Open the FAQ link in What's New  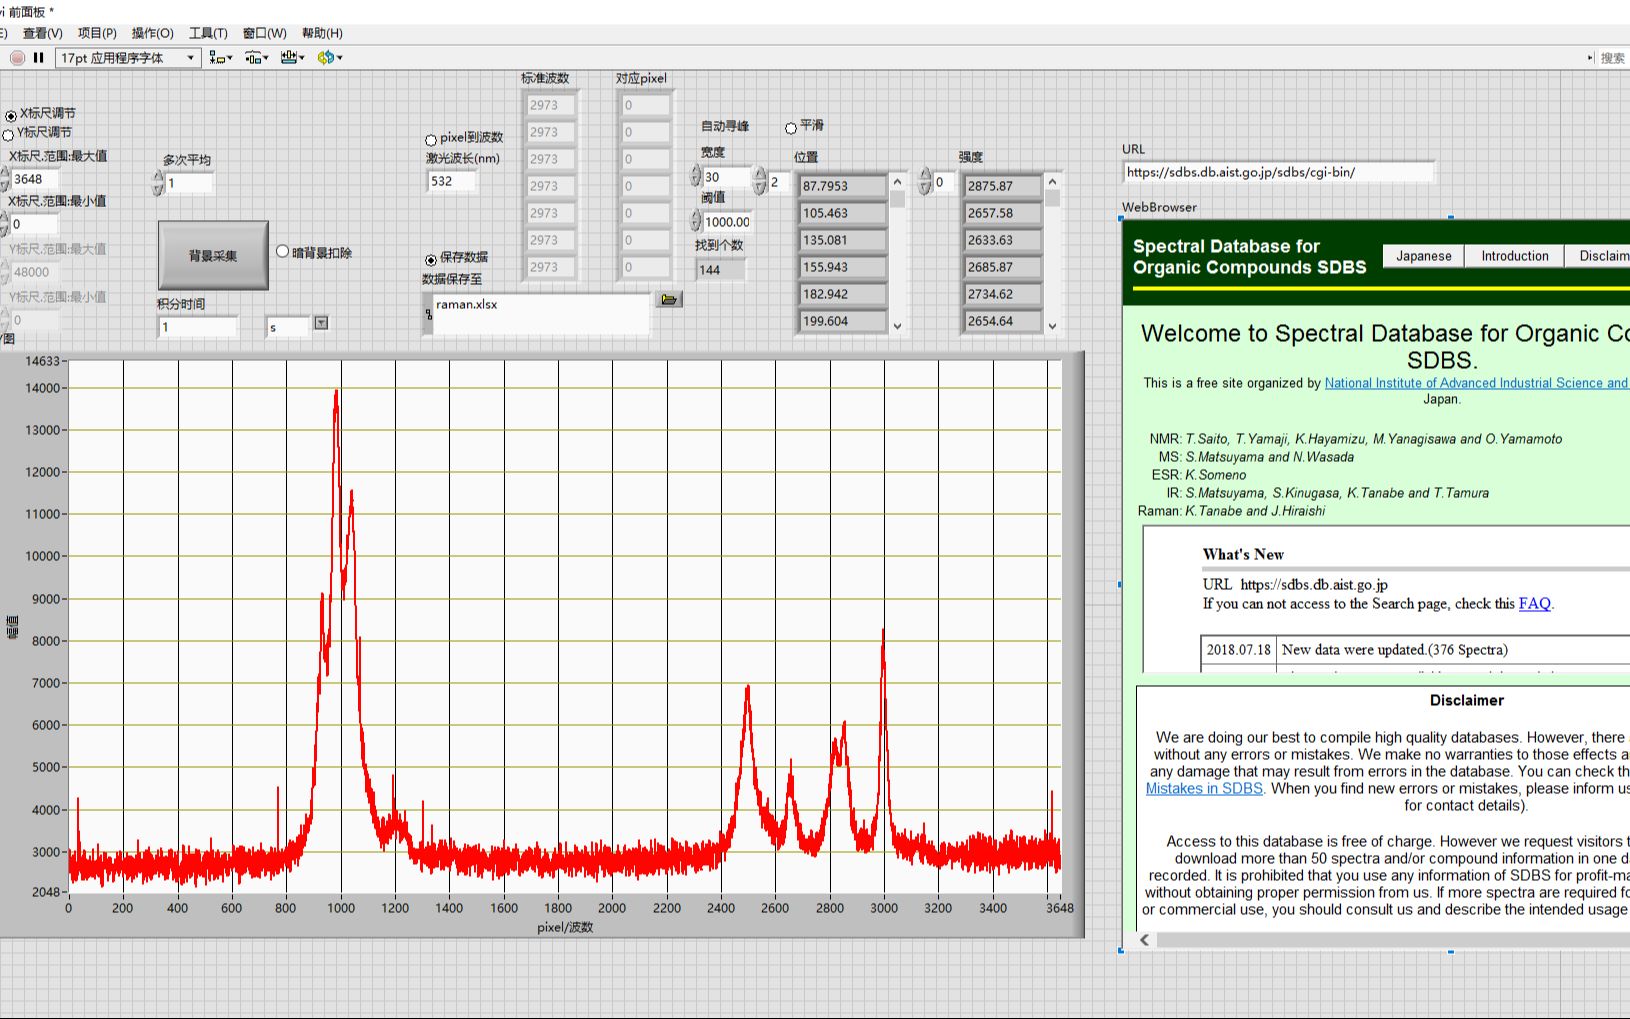point(1534,603)
